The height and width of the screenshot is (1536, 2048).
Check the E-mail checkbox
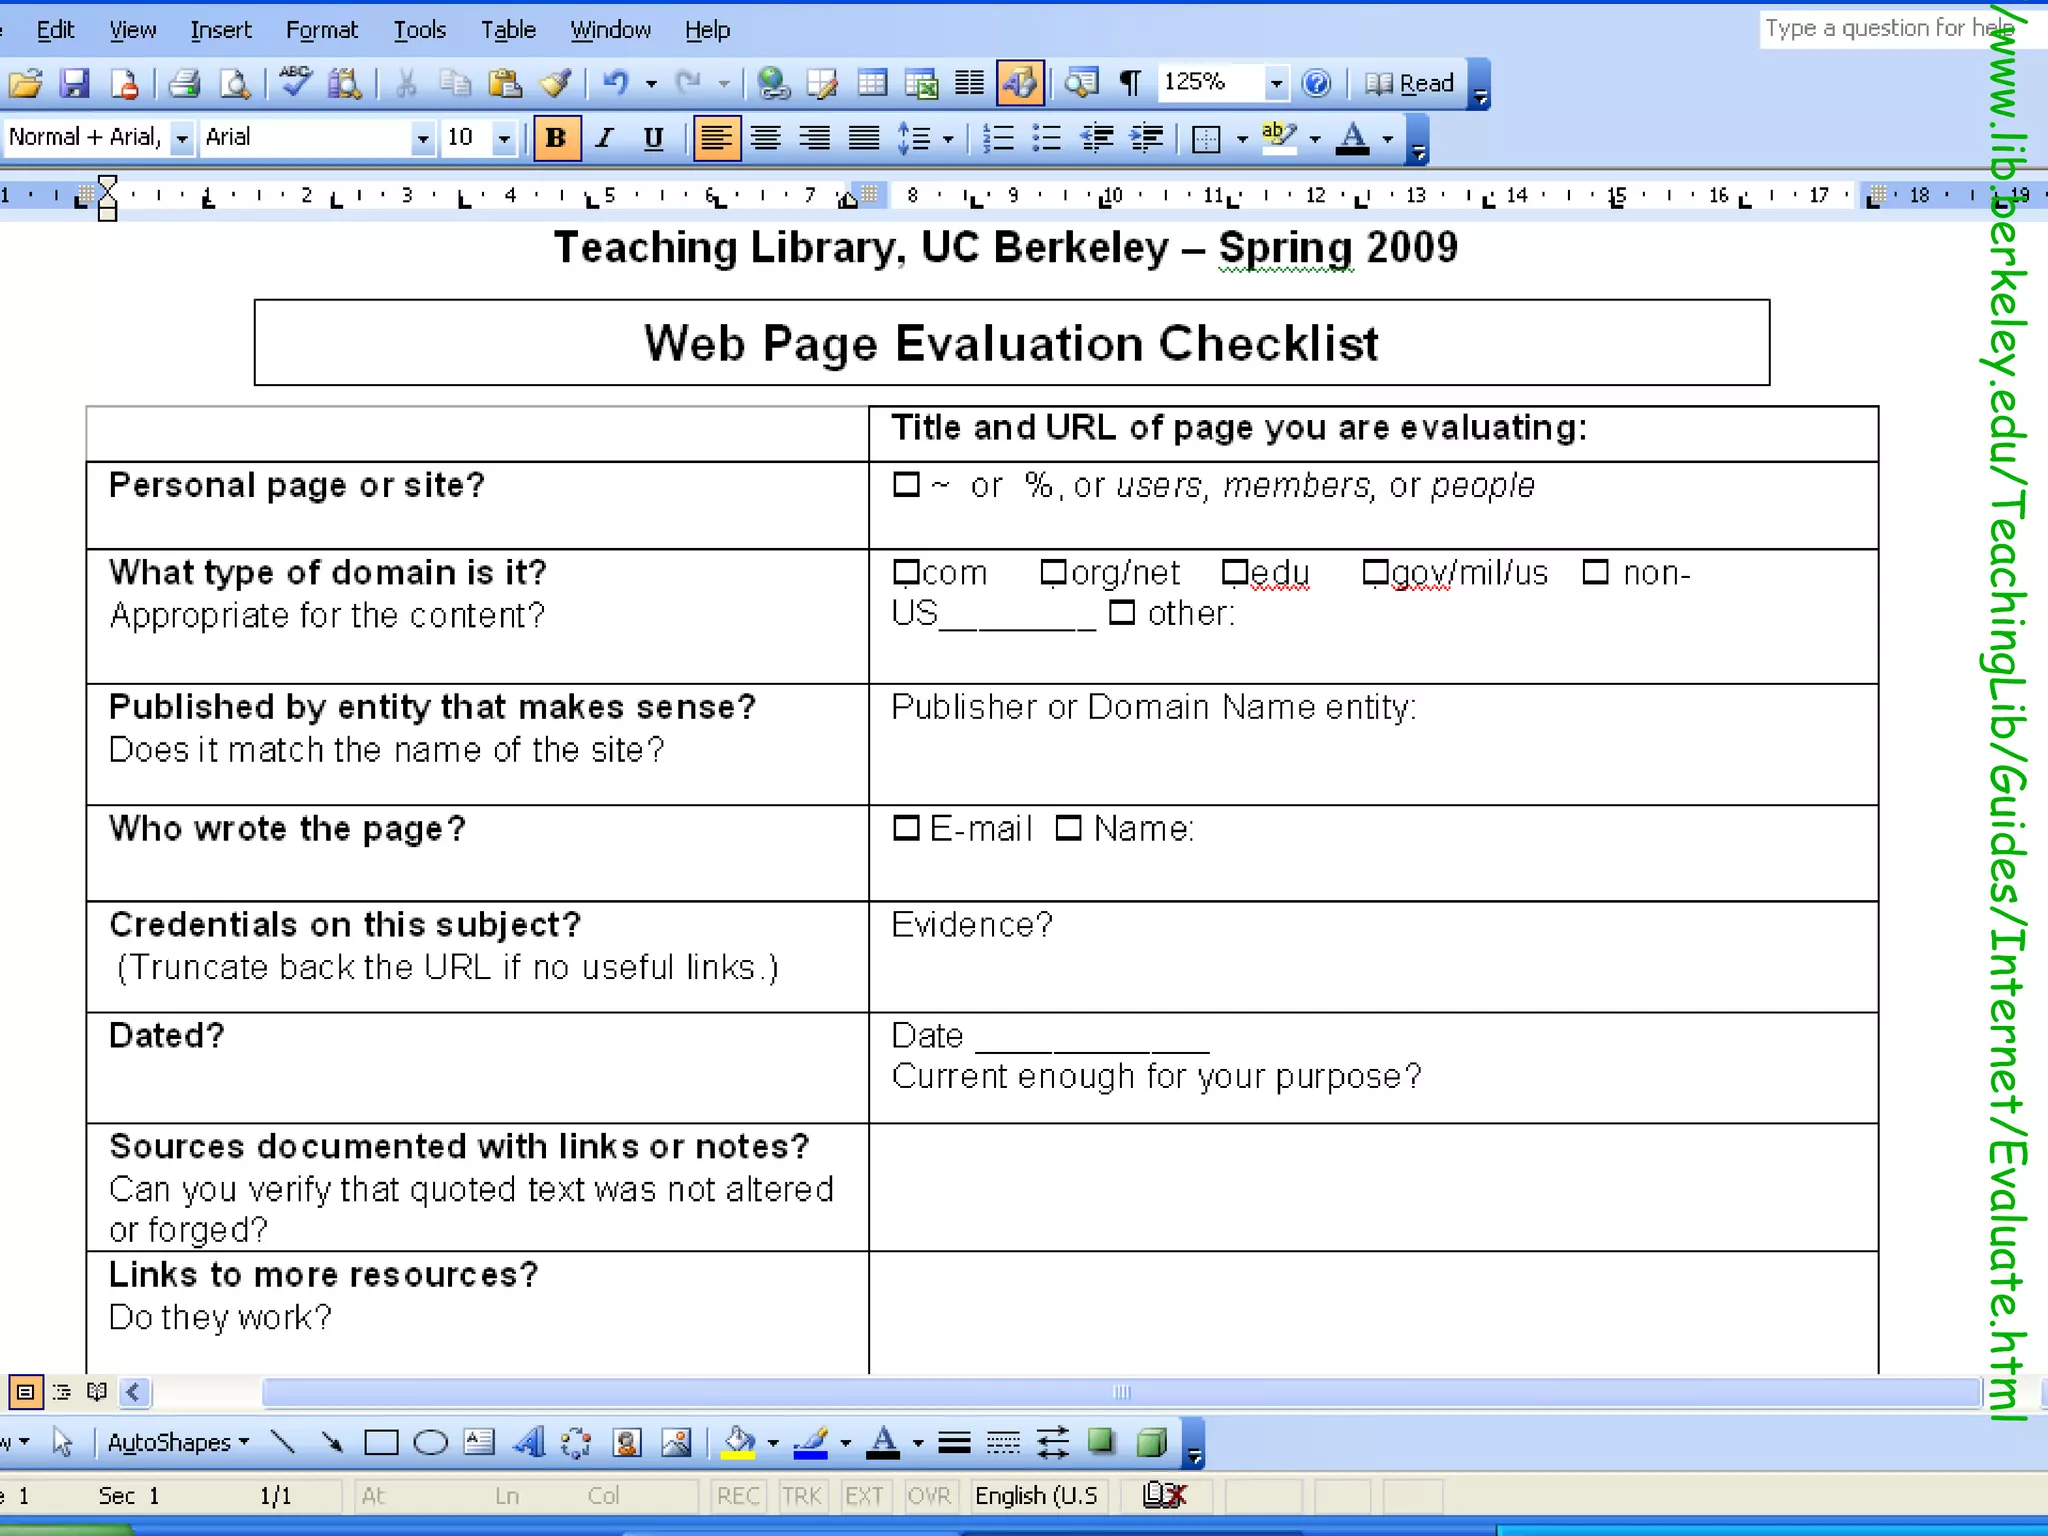coord(906,828)
